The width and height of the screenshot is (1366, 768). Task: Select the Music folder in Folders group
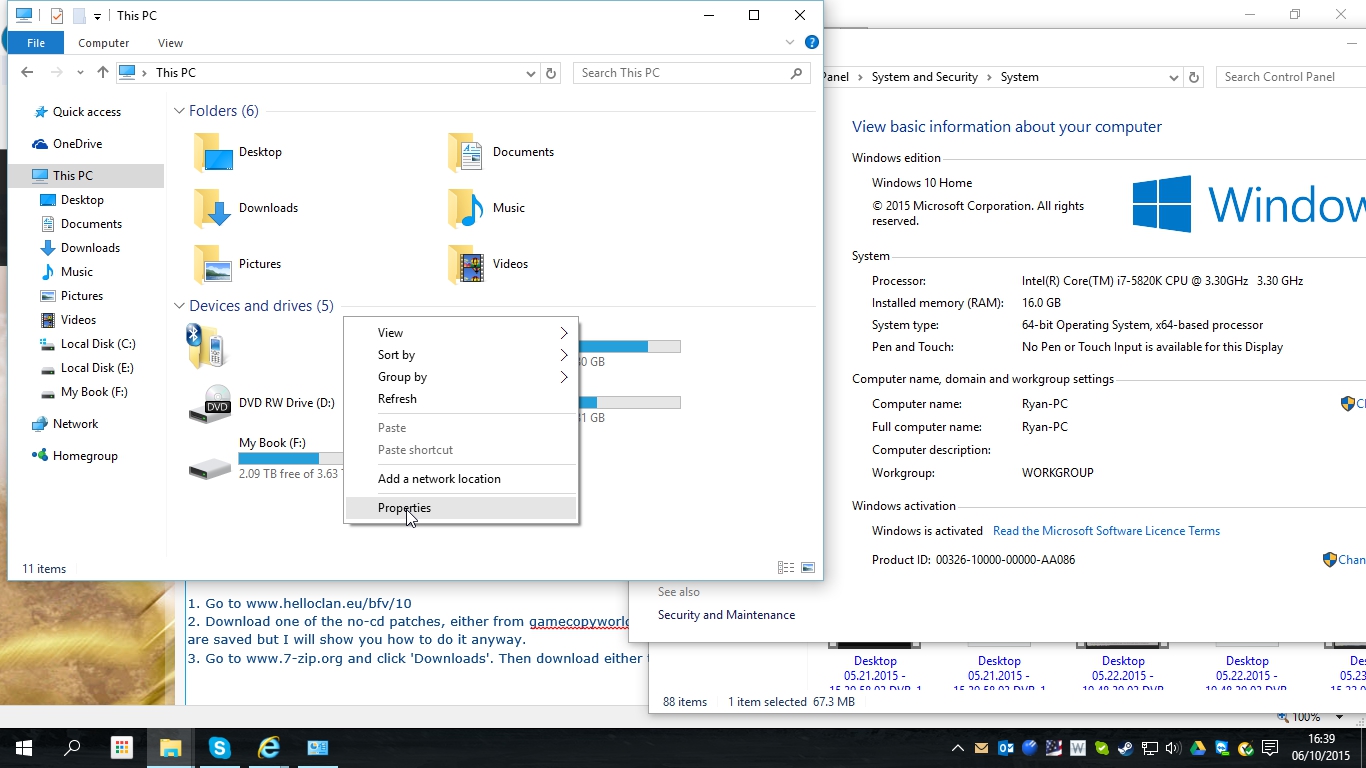tap(487, 208)
